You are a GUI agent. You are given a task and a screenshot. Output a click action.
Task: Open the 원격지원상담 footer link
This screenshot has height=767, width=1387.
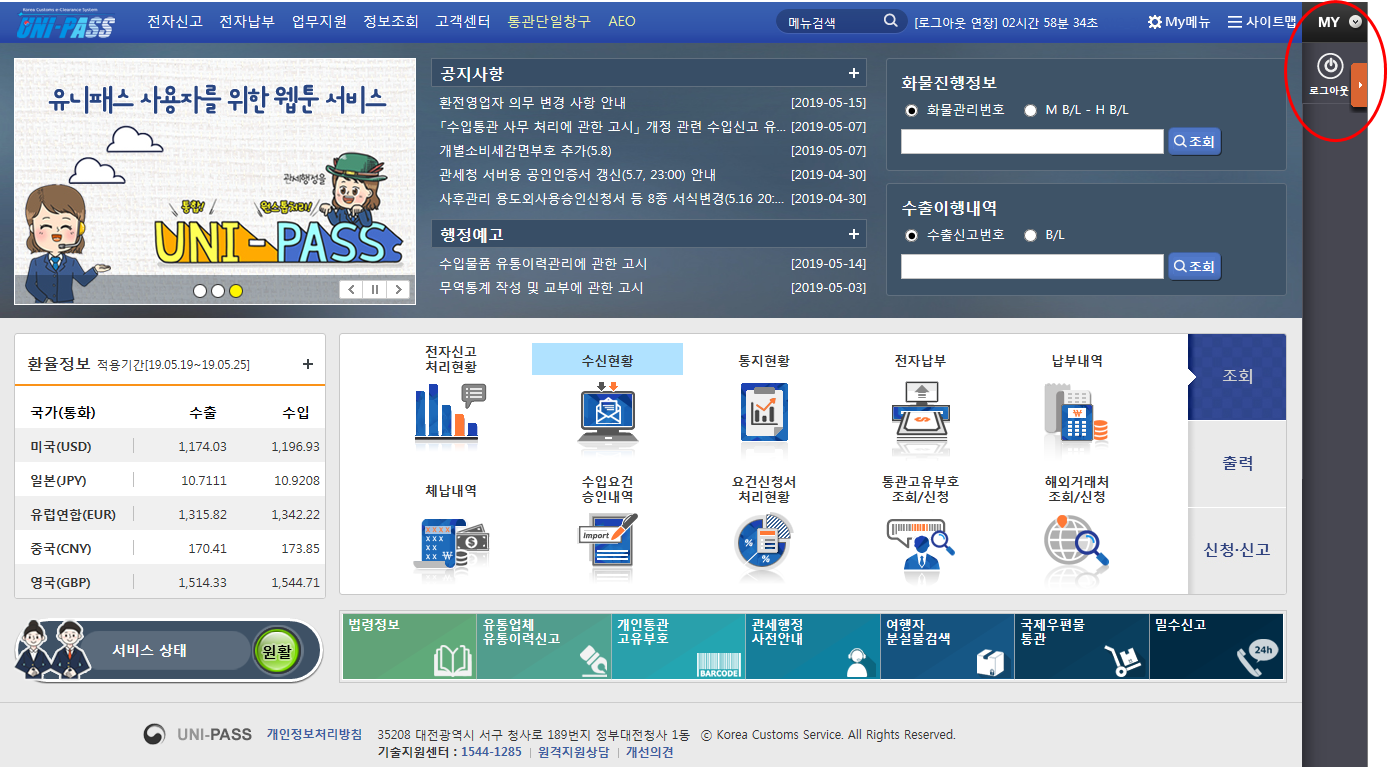click(573, 752)
